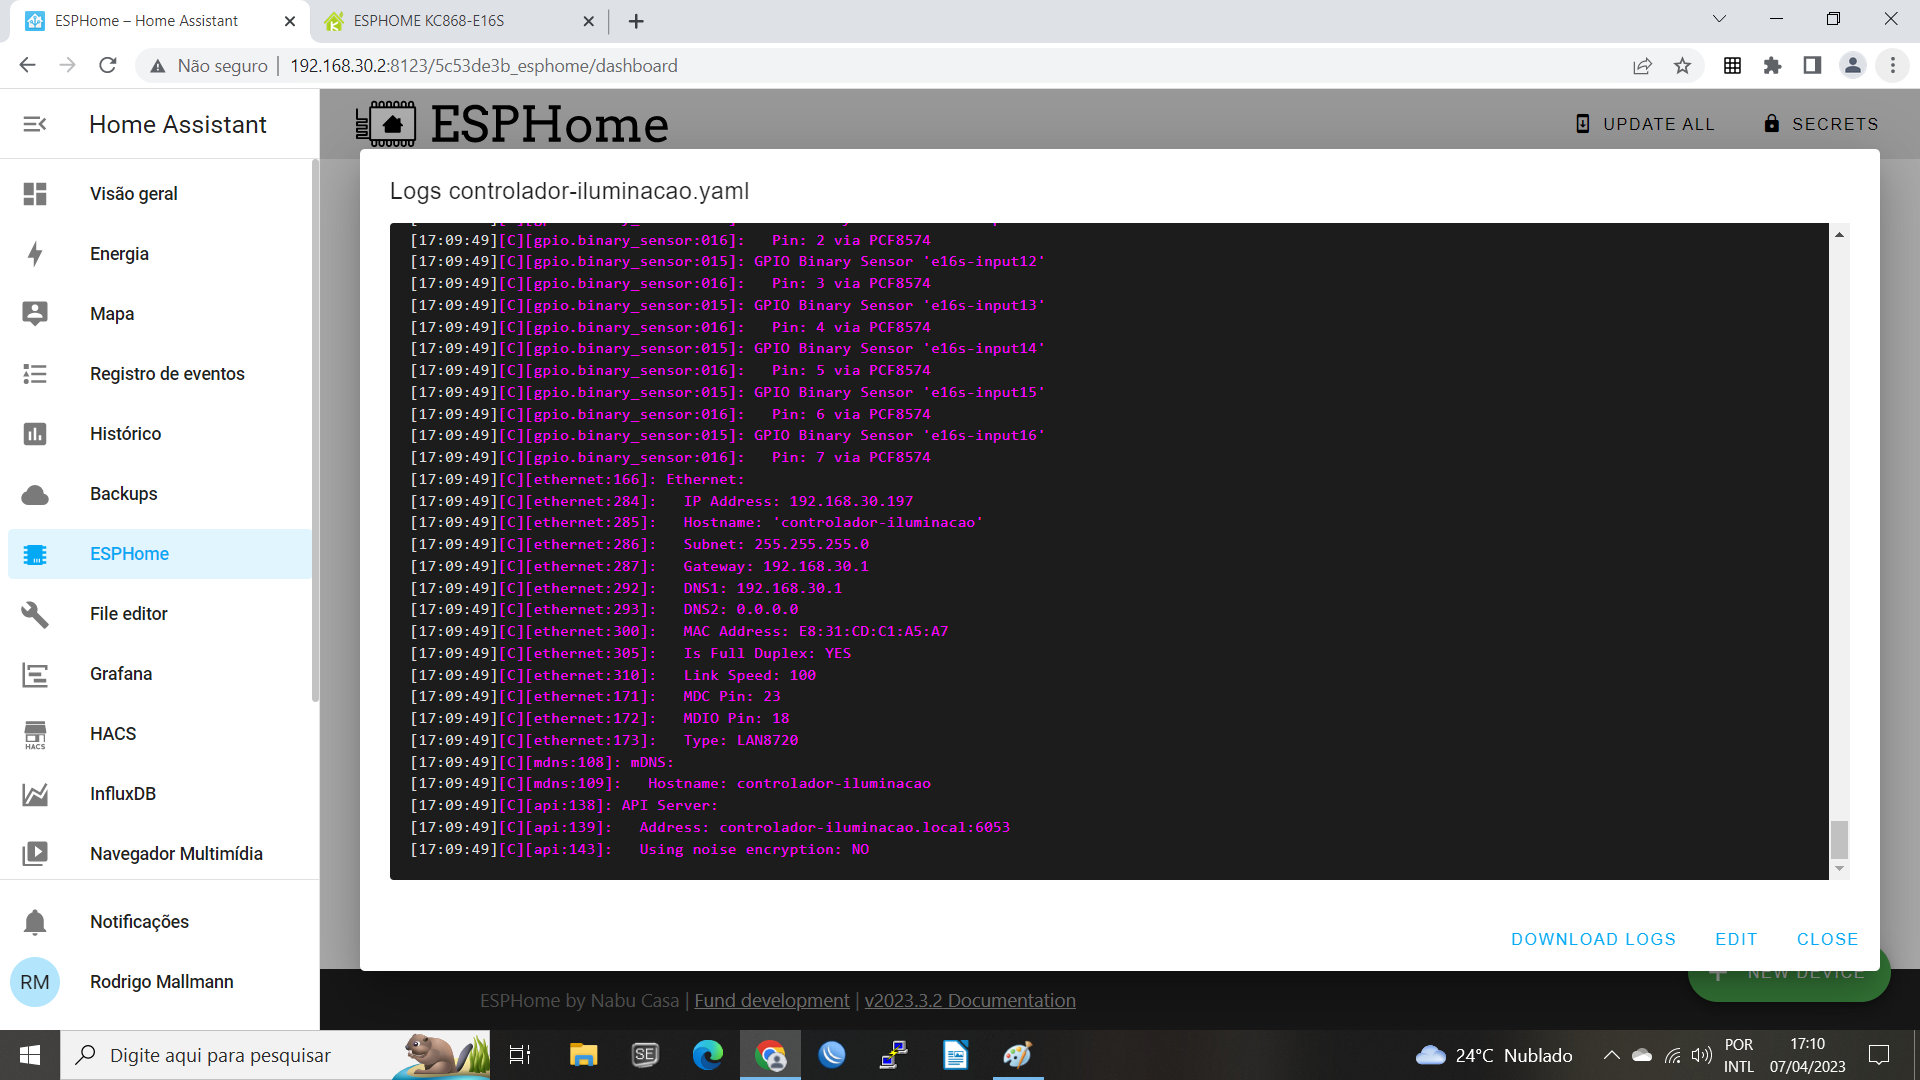This screenshot has height=1080, width=1920.
Task: Open the Backups cloud icon
Action: (35, 494)
